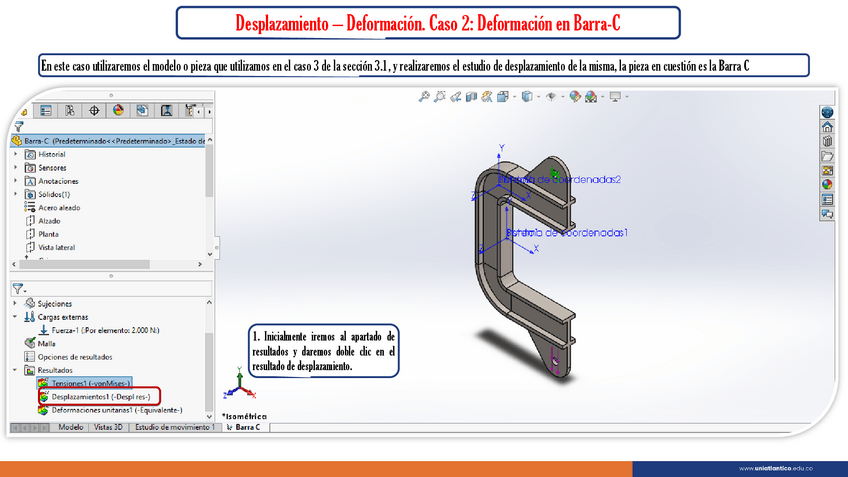848x477 pixels.
Task: Switch to the Modelo tab
Action: tap(70, 427)
